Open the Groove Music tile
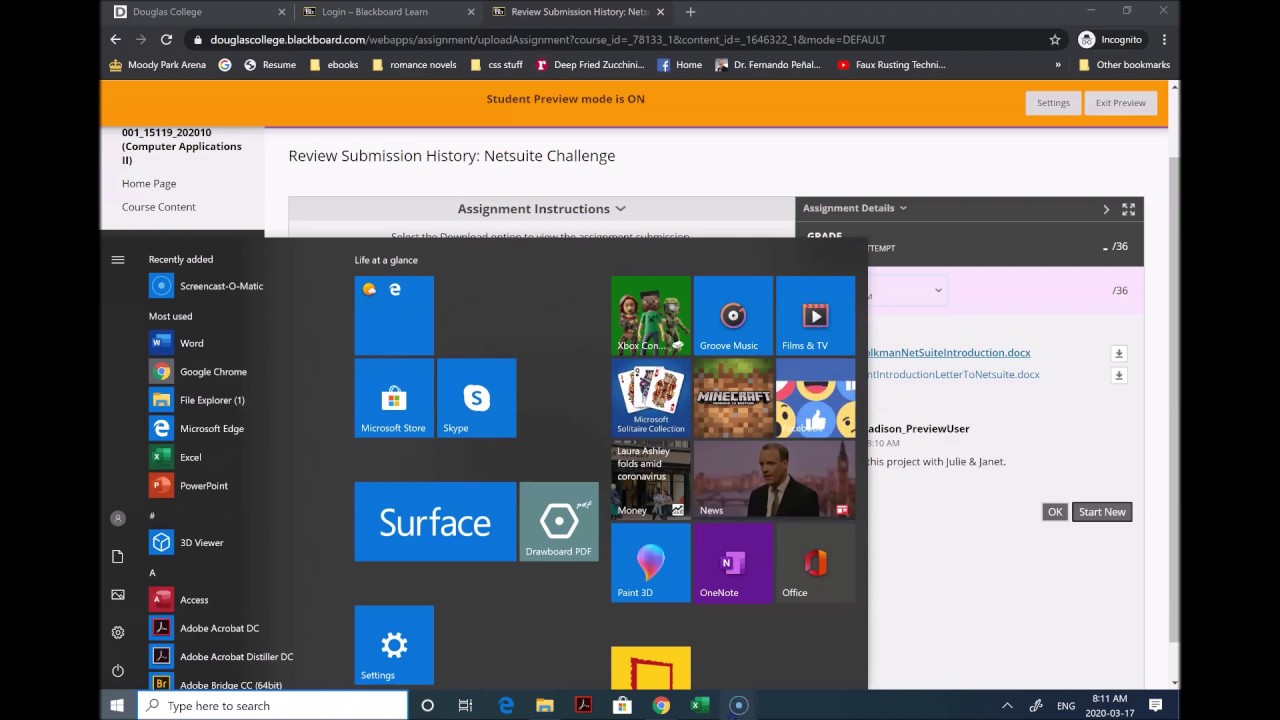This screenshot has height=720, width=1280. tap(733, 316)
